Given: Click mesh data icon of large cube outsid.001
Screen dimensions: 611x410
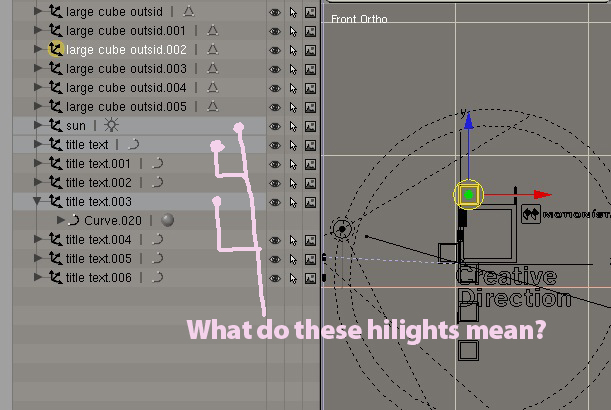Looking at the screenshot, I should point(212,30).
